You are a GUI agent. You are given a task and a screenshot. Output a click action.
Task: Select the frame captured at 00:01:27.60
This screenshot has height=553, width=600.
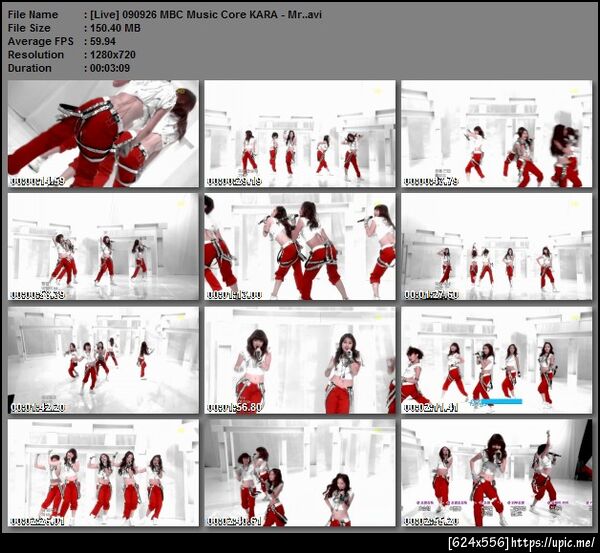[x=497, y=246]
